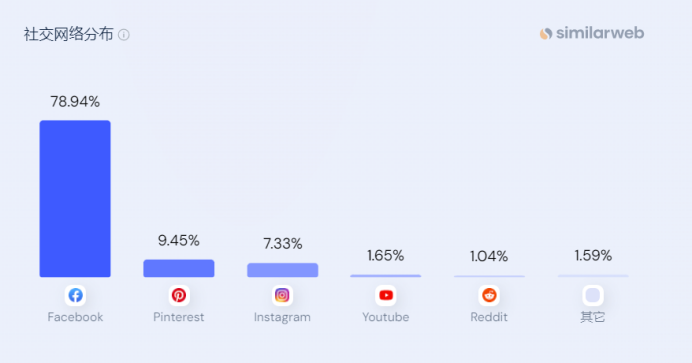Click the Youtube text label

386,317
